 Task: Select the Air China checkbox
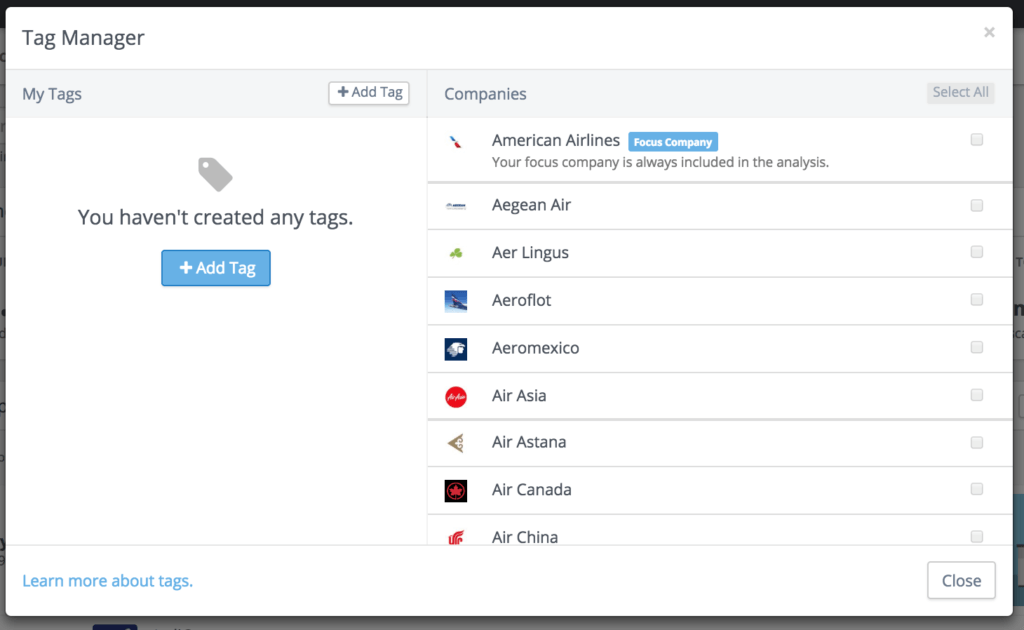pyautogui.click(x=976, y=537)
